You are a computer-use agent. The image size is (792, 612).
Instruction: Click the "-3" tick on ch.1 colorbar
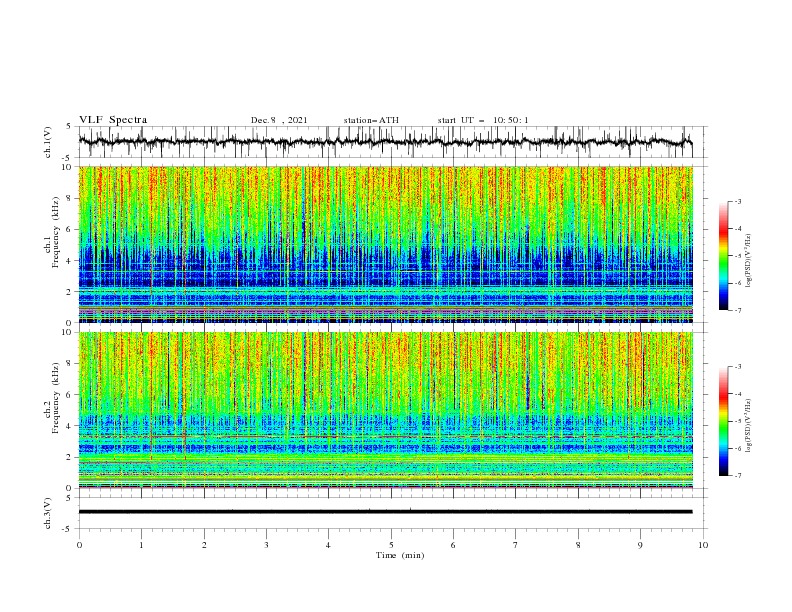(737, 201)
